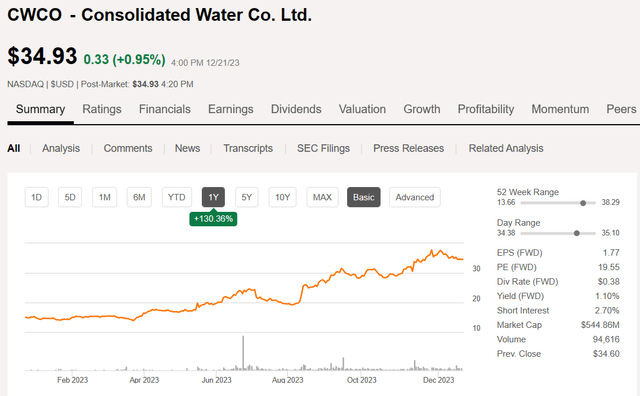Screen dimensions: 640x396
Task: Select Basic chart mode
Action: point(364,197)
